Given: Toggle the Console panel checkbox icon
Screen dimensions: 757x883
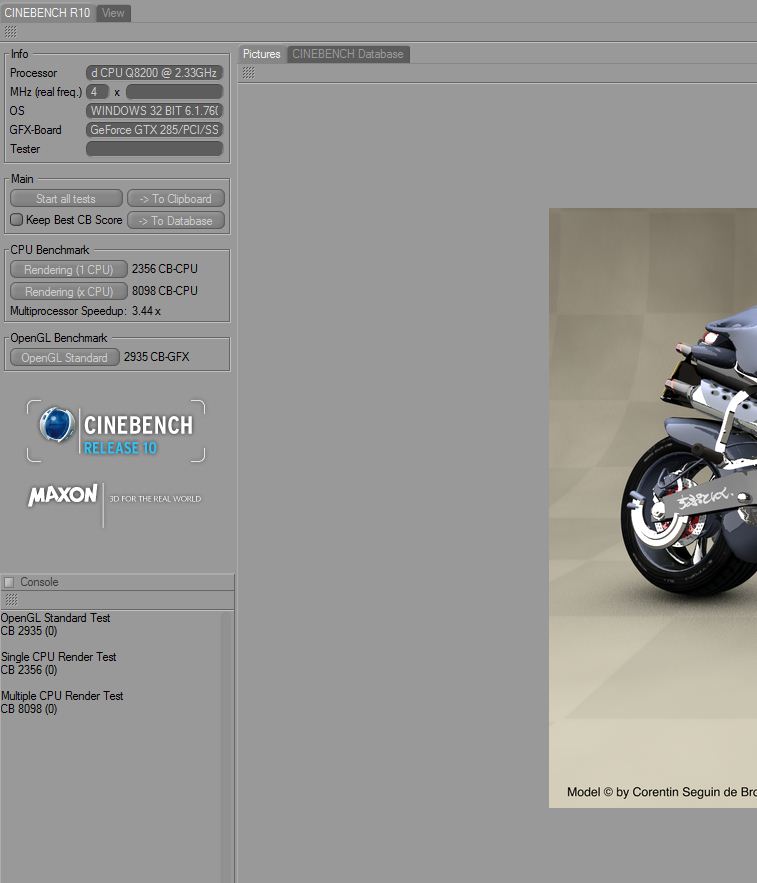Looking at the screenshot, I should [9, 582].
